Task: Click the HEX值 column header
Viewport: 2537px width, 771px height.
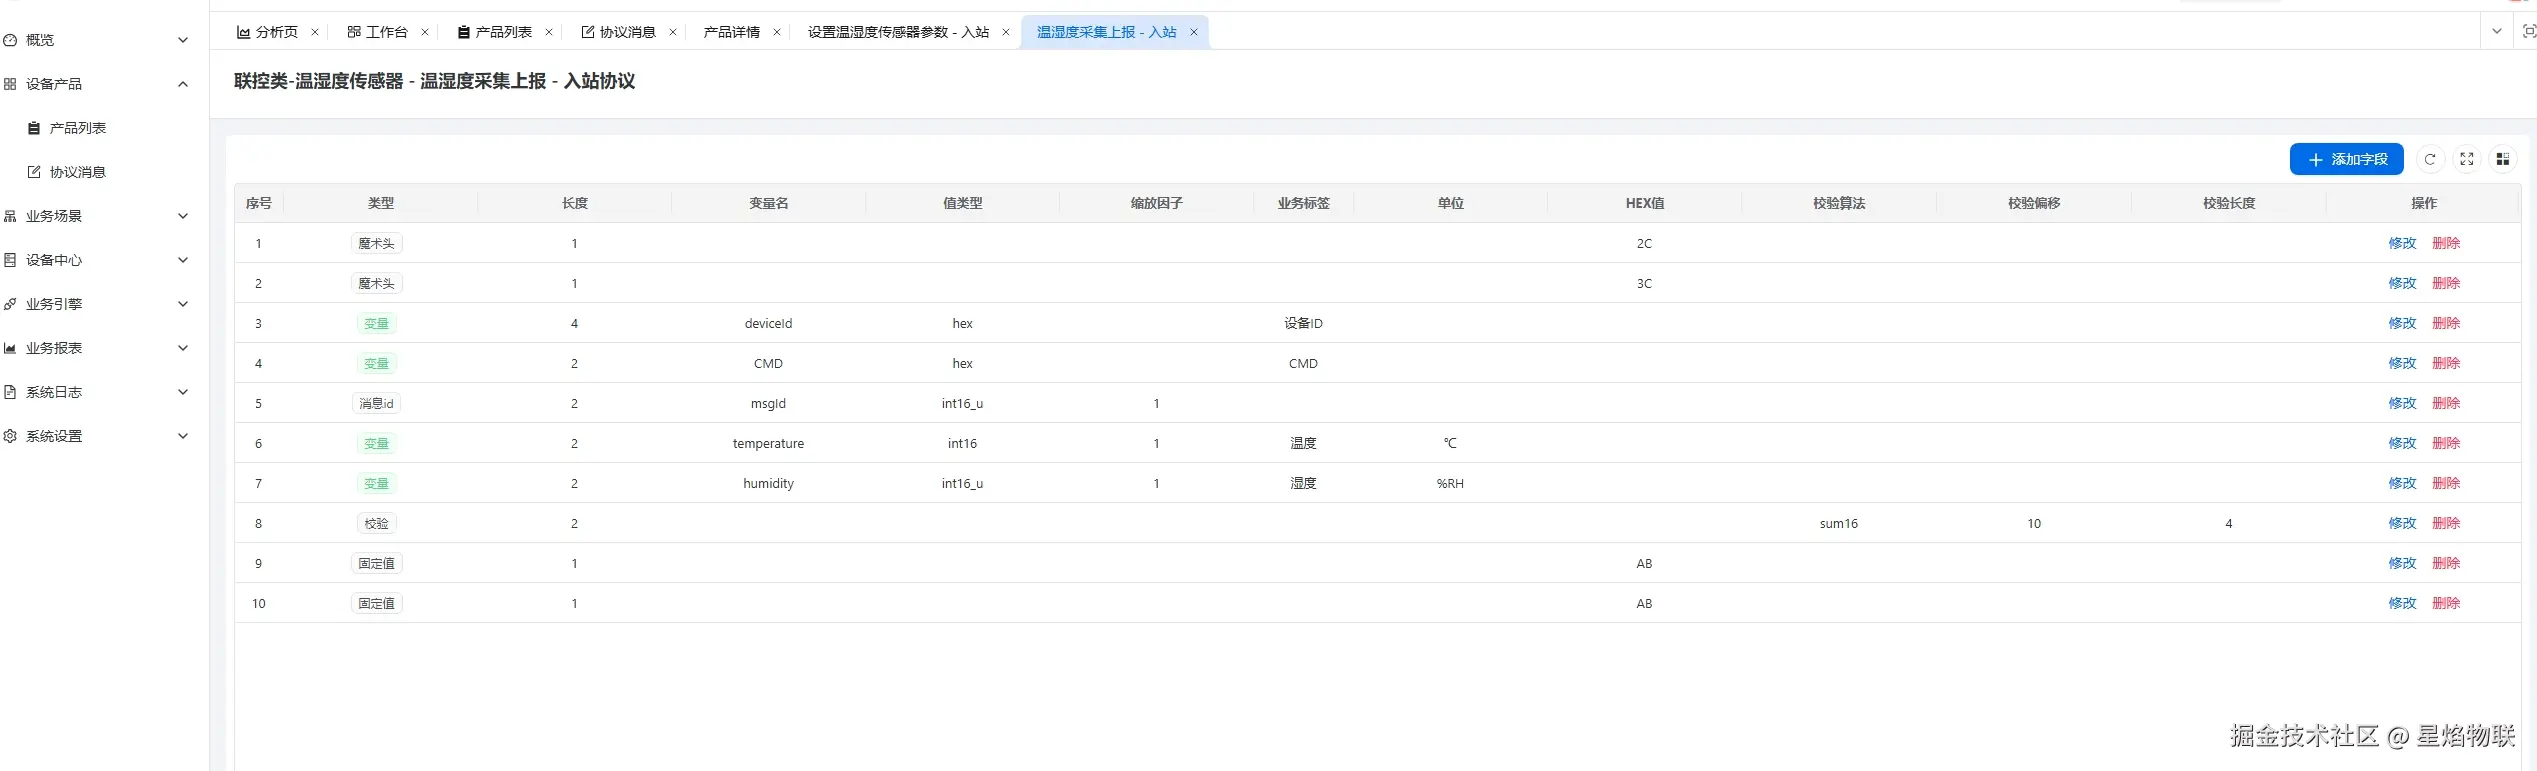Action: [x=1645, y=203]
